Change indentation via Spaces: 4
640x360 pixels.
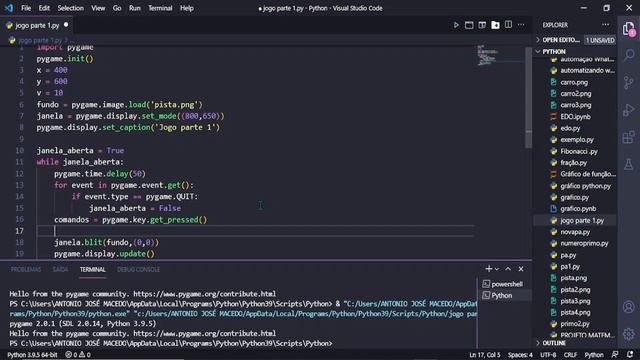click(x=520, y=355)
